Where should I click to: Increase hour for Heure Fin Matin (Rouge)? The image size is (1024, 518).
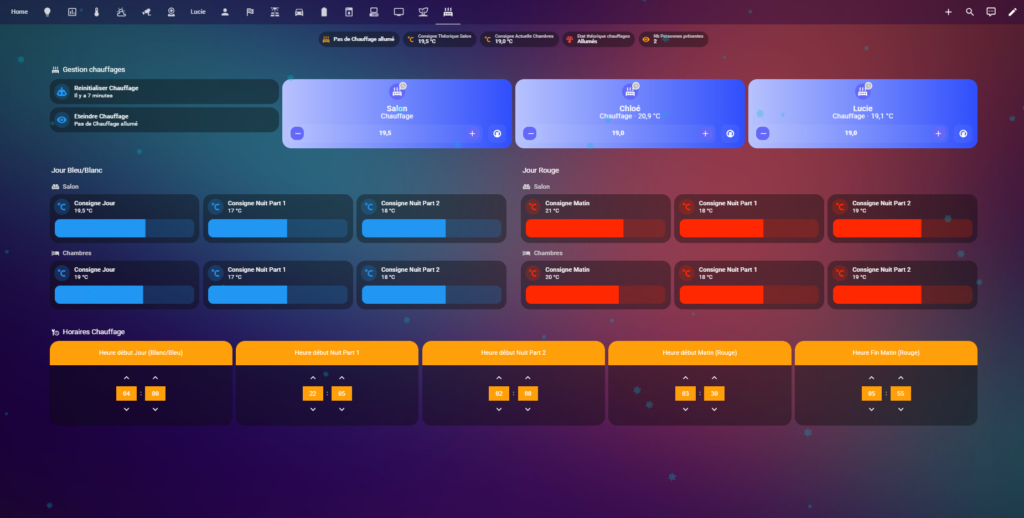pyautogui.click(x=871, y=378)
